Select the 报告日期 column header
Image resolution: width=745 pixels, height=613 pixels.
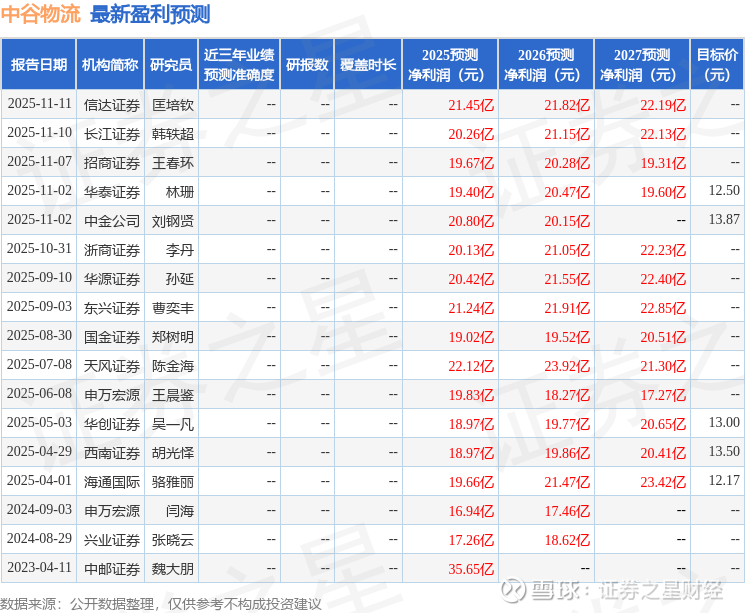(38, 65)
